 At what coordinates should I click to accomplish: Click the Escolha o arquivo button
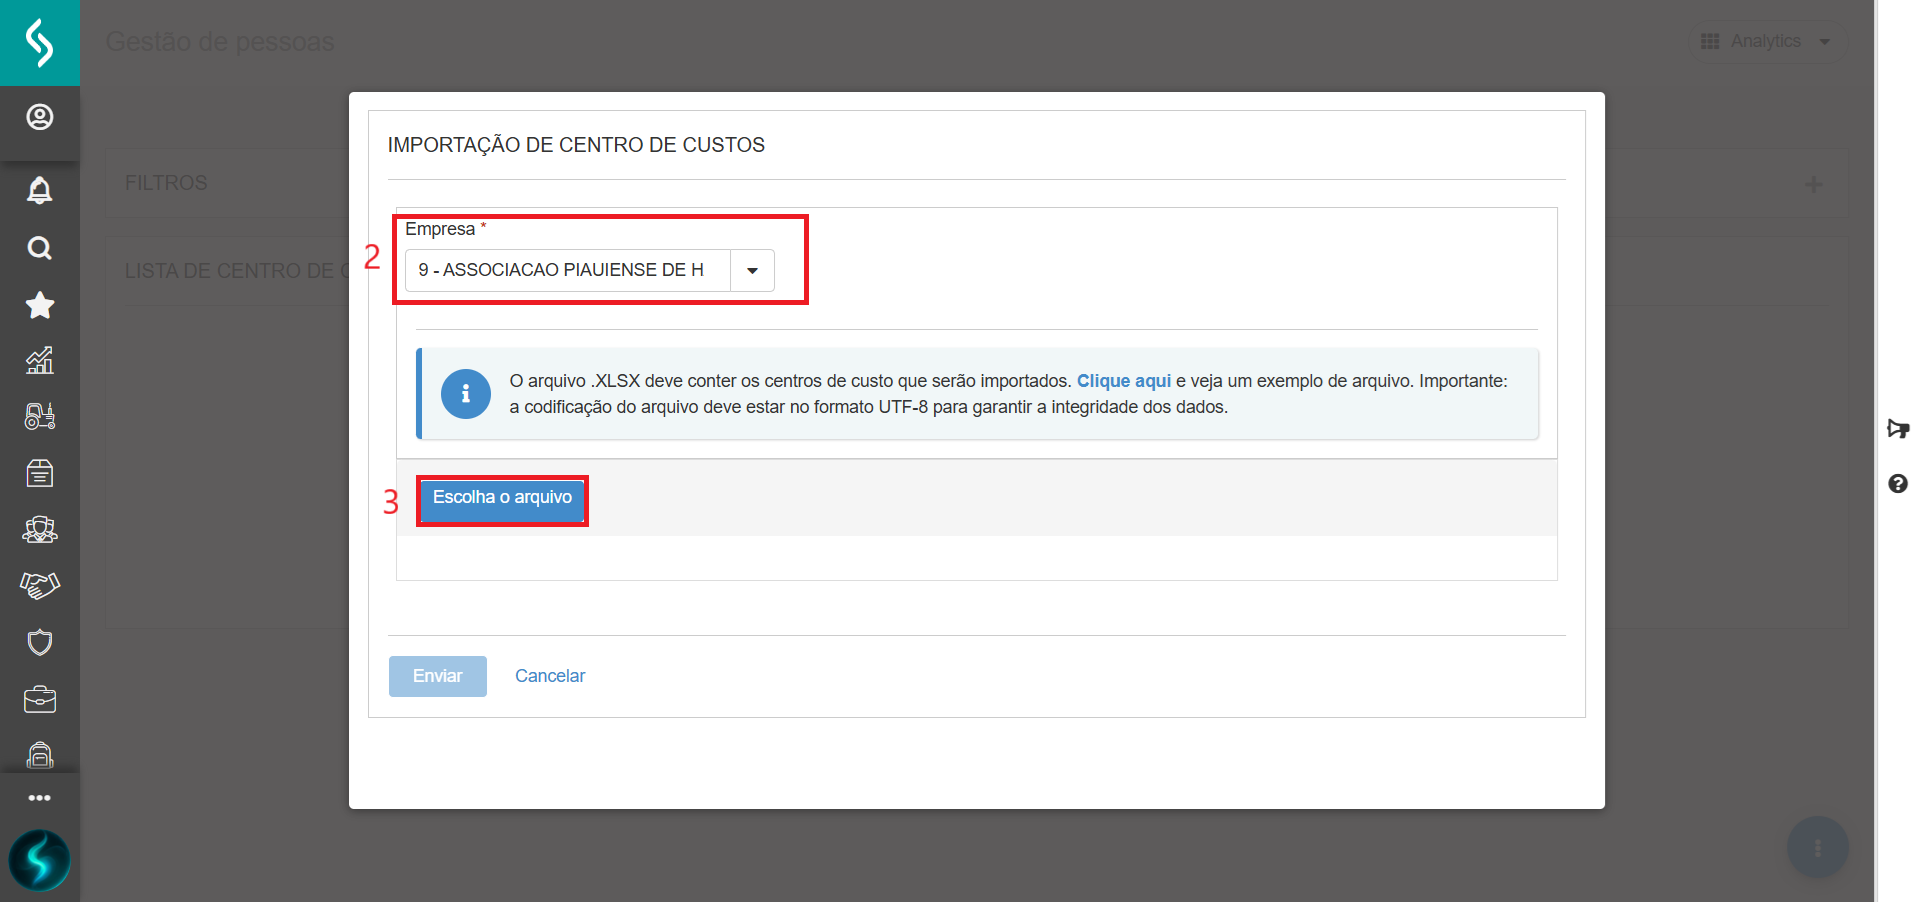click(x=502, y=499)
